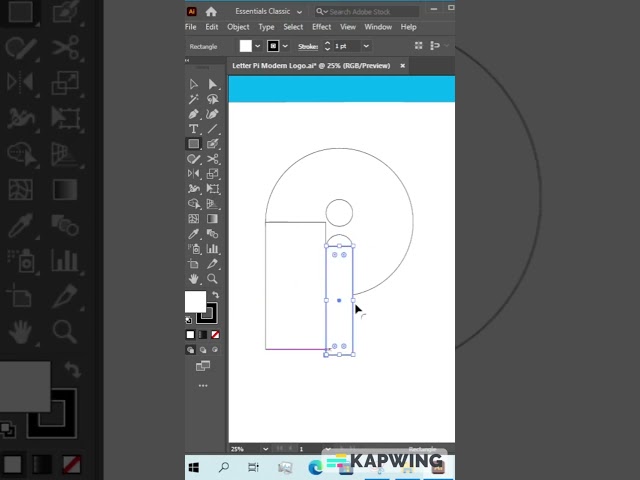The height and width of the screenshot is (480, 640).
Task: Switch to Letter Pi Modern Logo.ai tab
Action: point(311,66)
